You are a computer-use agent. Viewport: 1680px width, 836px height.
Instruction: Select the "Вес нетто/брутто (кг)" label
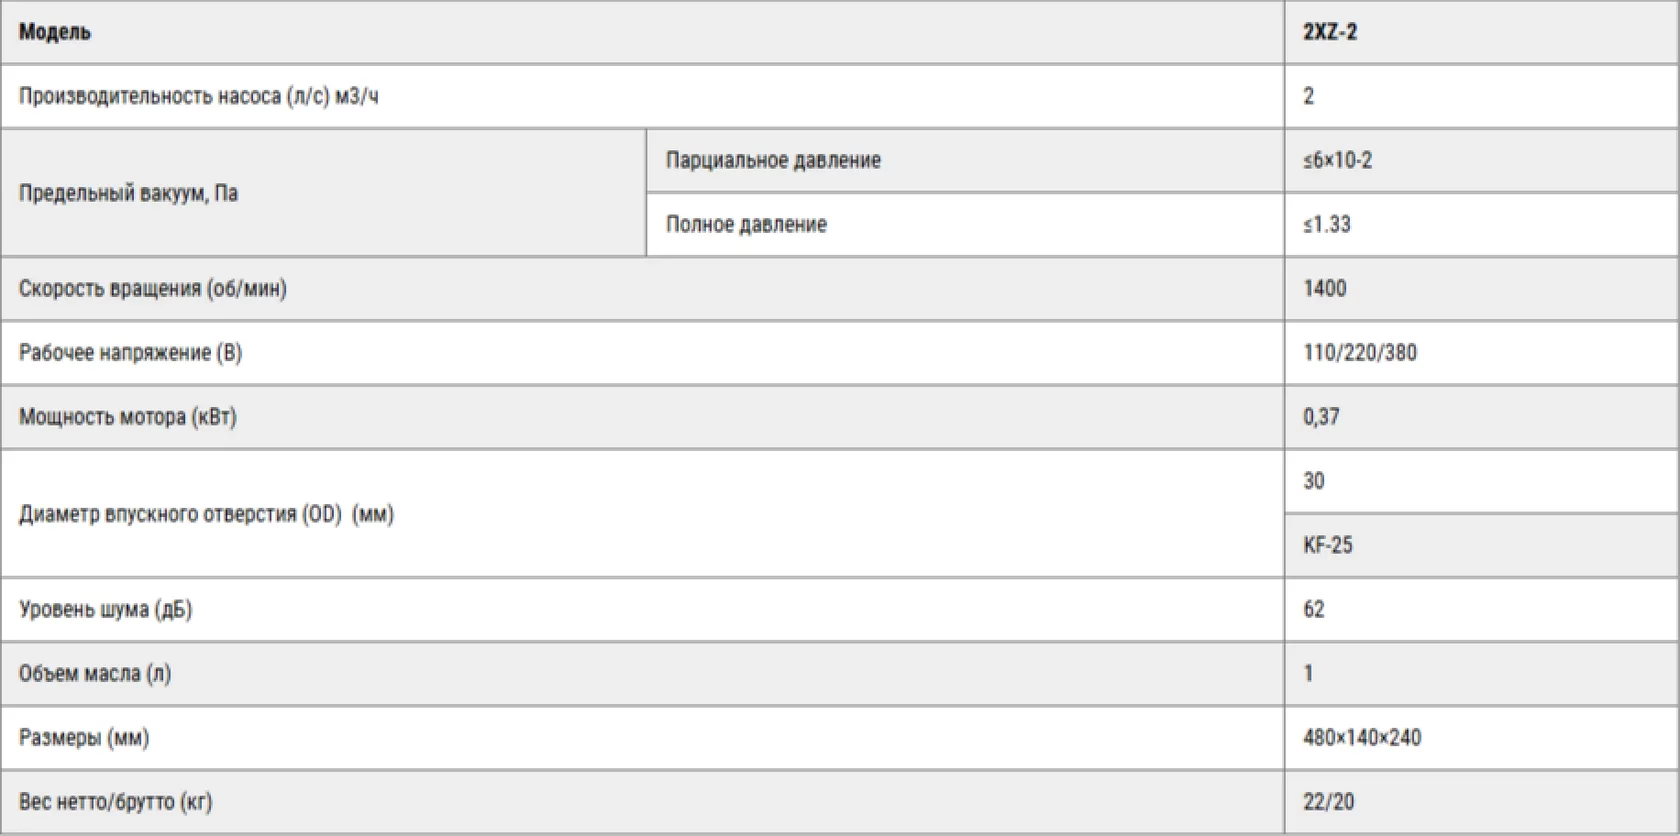point(115,802)
